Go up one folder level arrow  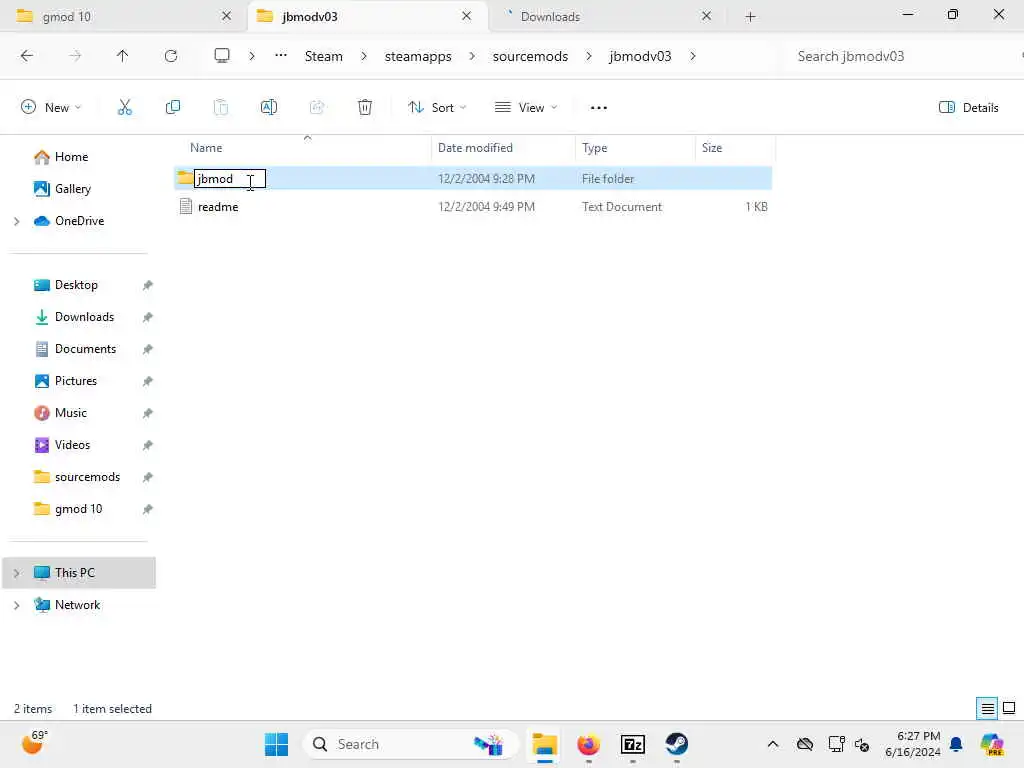coord(122,56)
